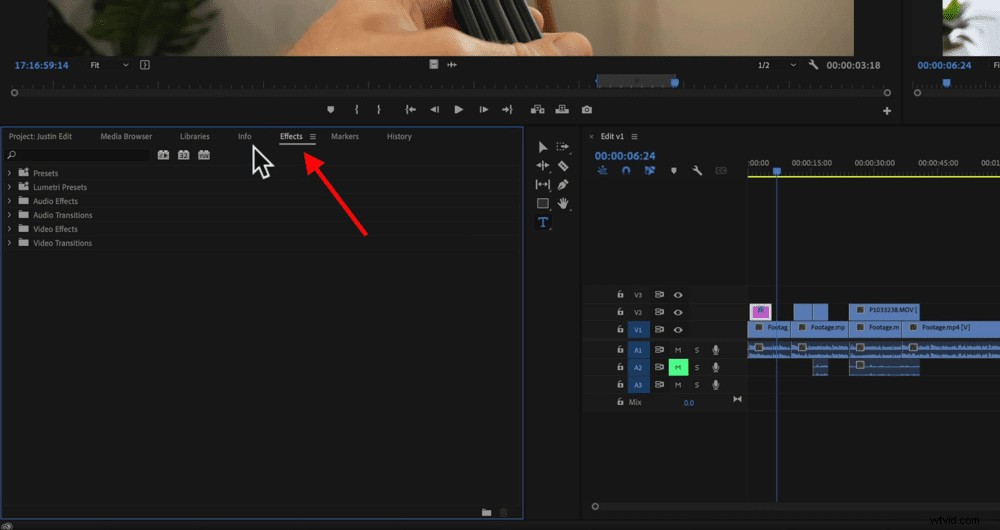Viewport: 1000px width, 530px height.
Task: Click the Extract button
Action: coord(562,110)
